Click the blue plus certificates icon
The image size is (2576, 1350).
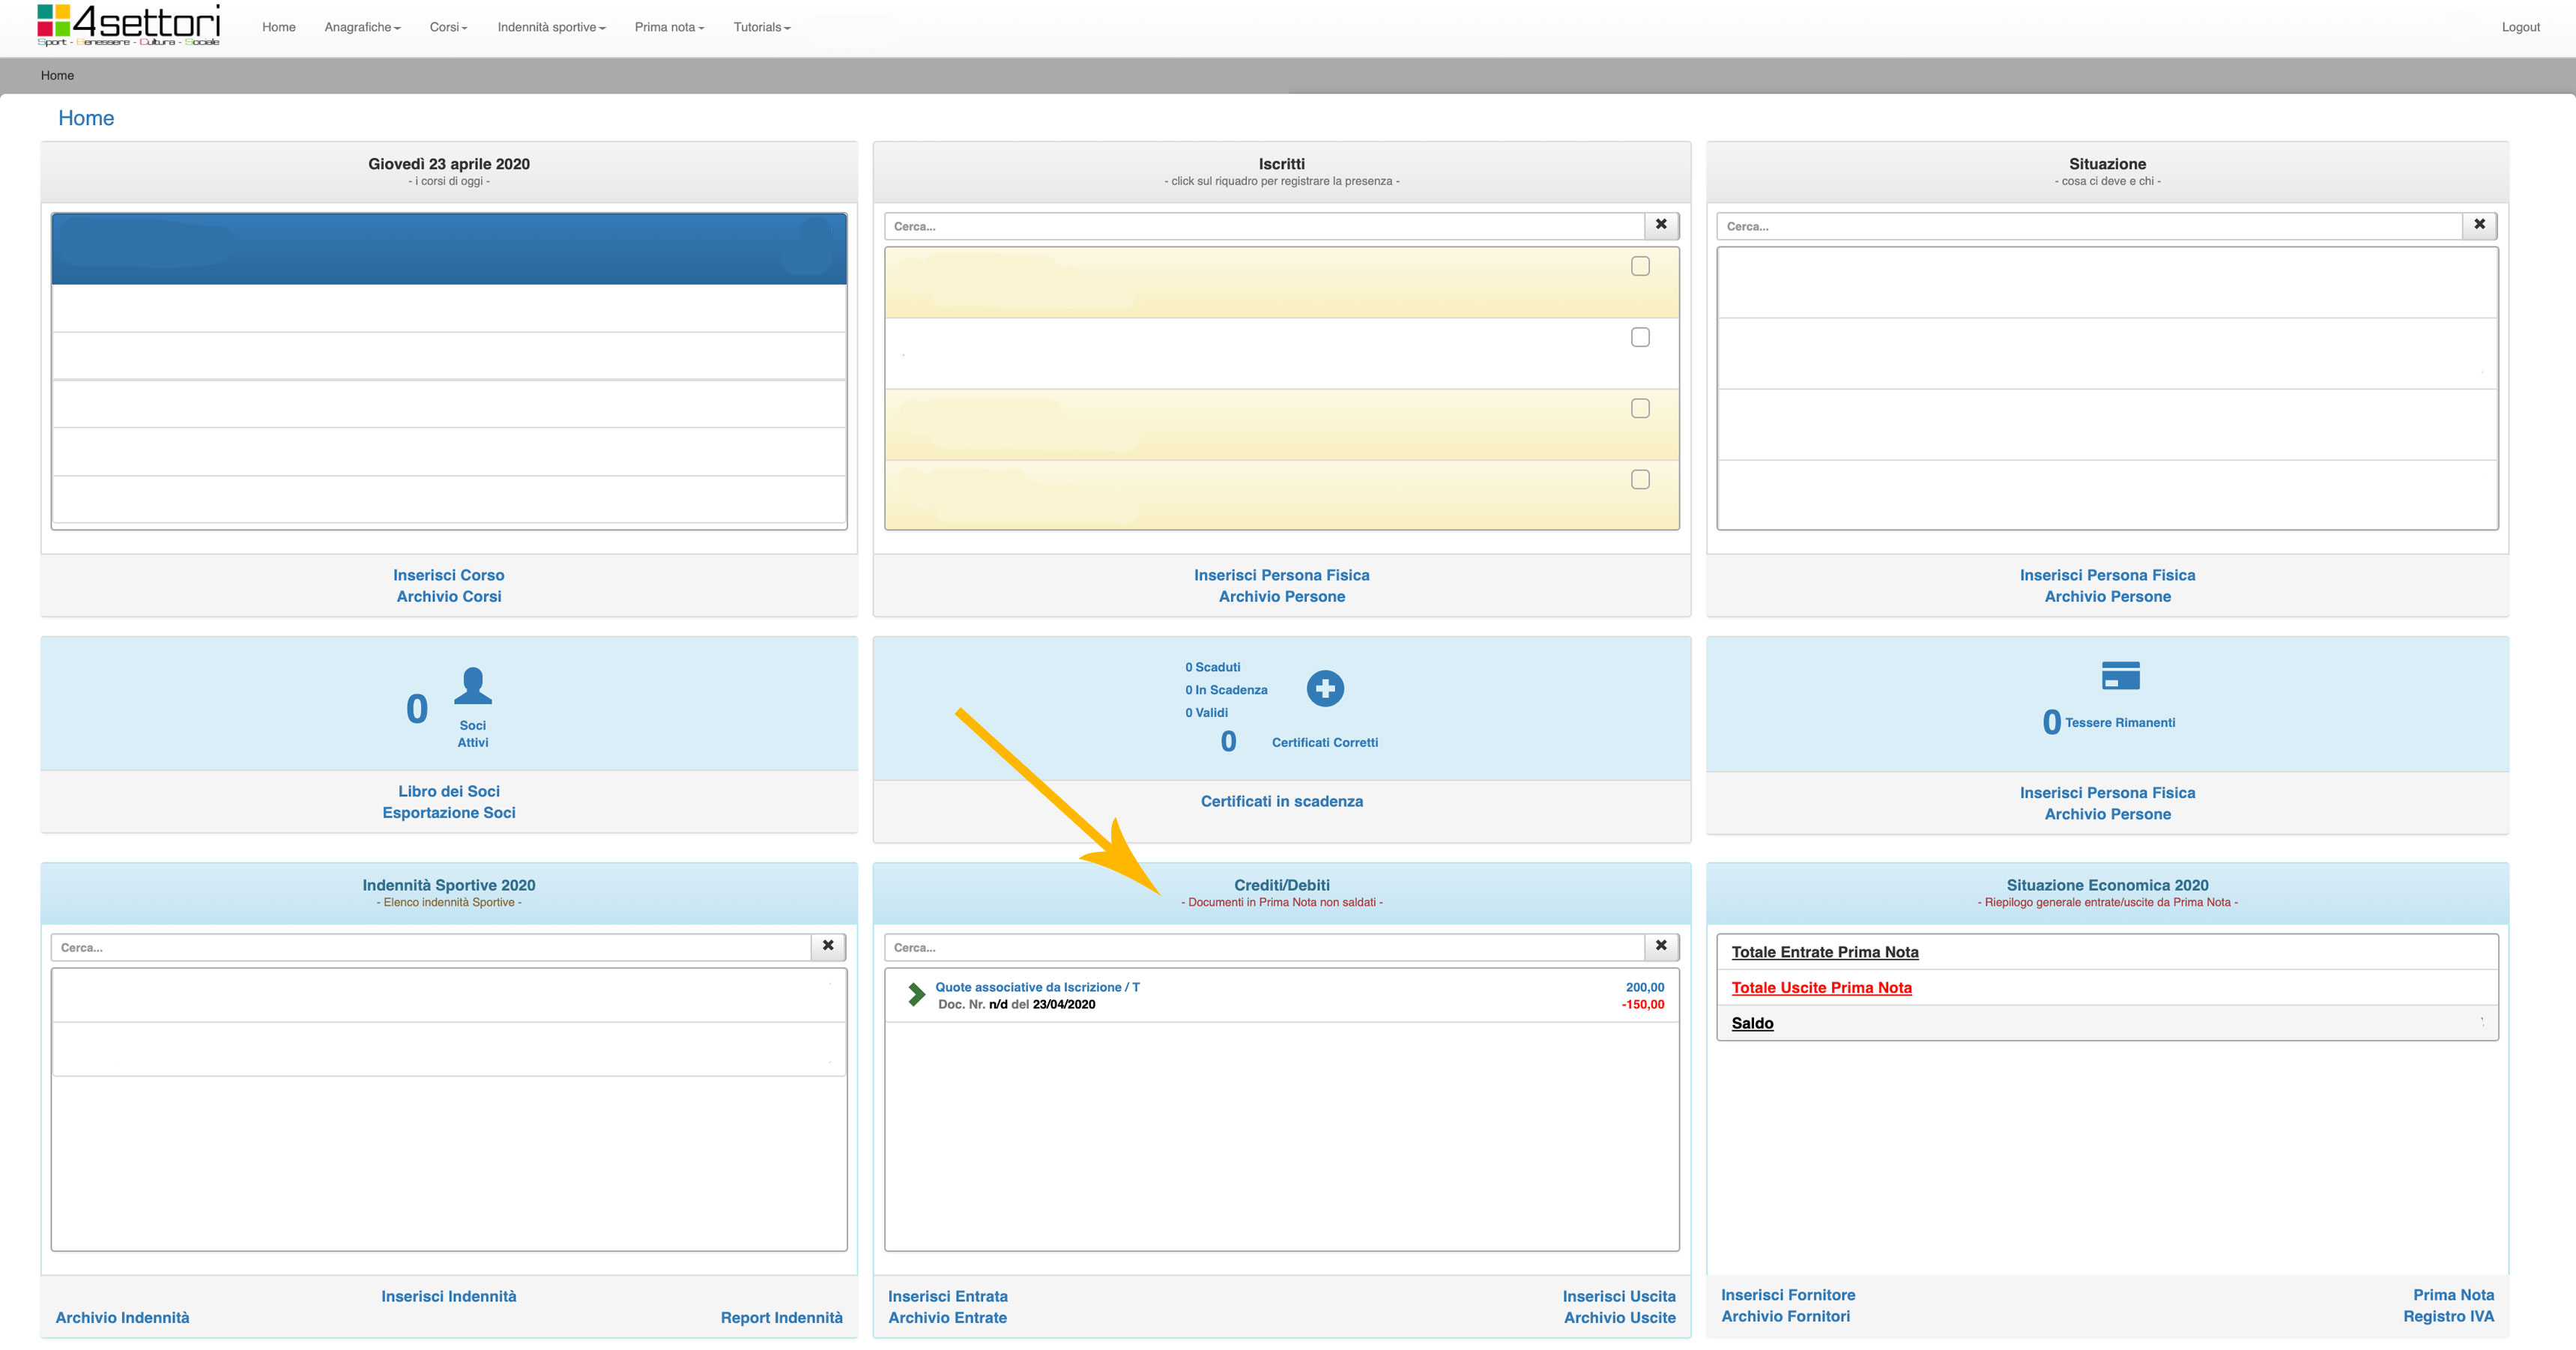(1325, 688)
